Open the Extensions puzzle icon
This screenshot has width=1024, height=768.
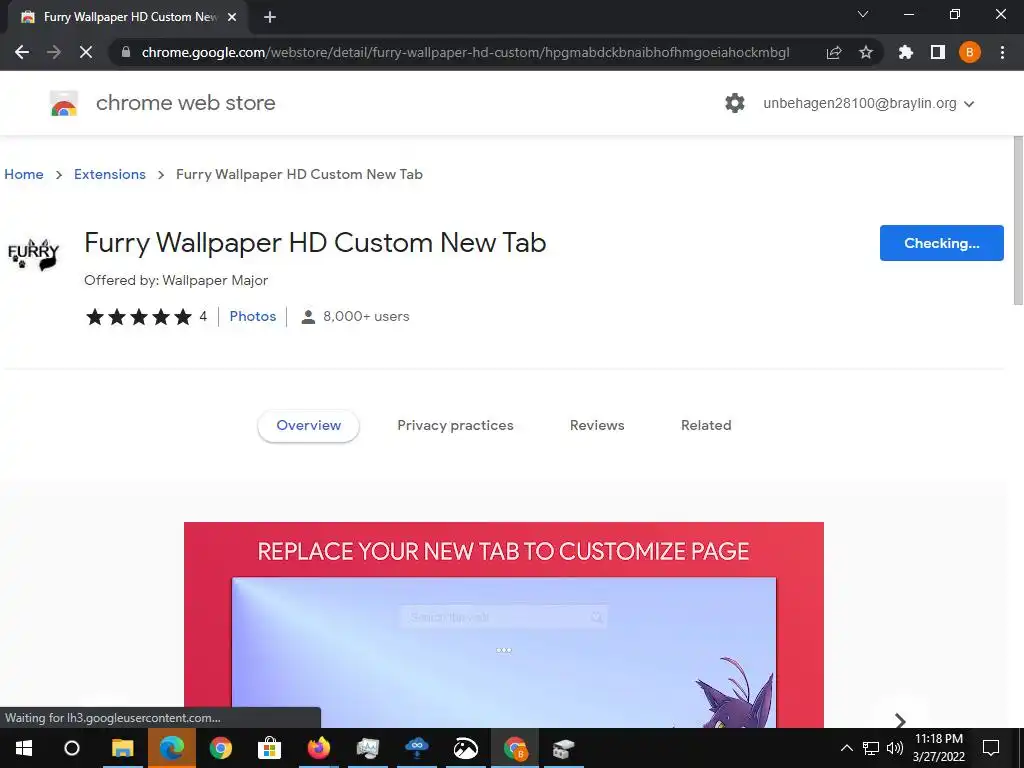pyautogui.click(x=905, y=52)
